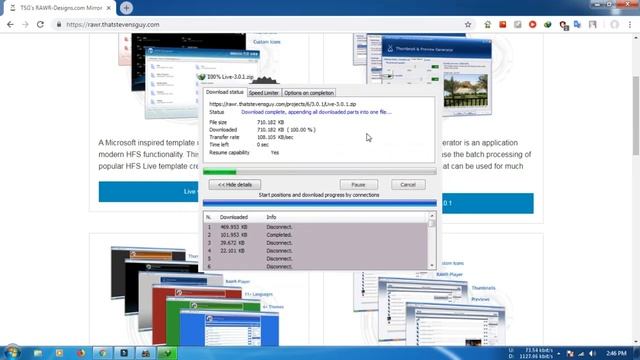The height and width of the screenshot is (360, 640).
Task: Click the browser page vertical scrollbar thumb
Action: coord(636,116)
